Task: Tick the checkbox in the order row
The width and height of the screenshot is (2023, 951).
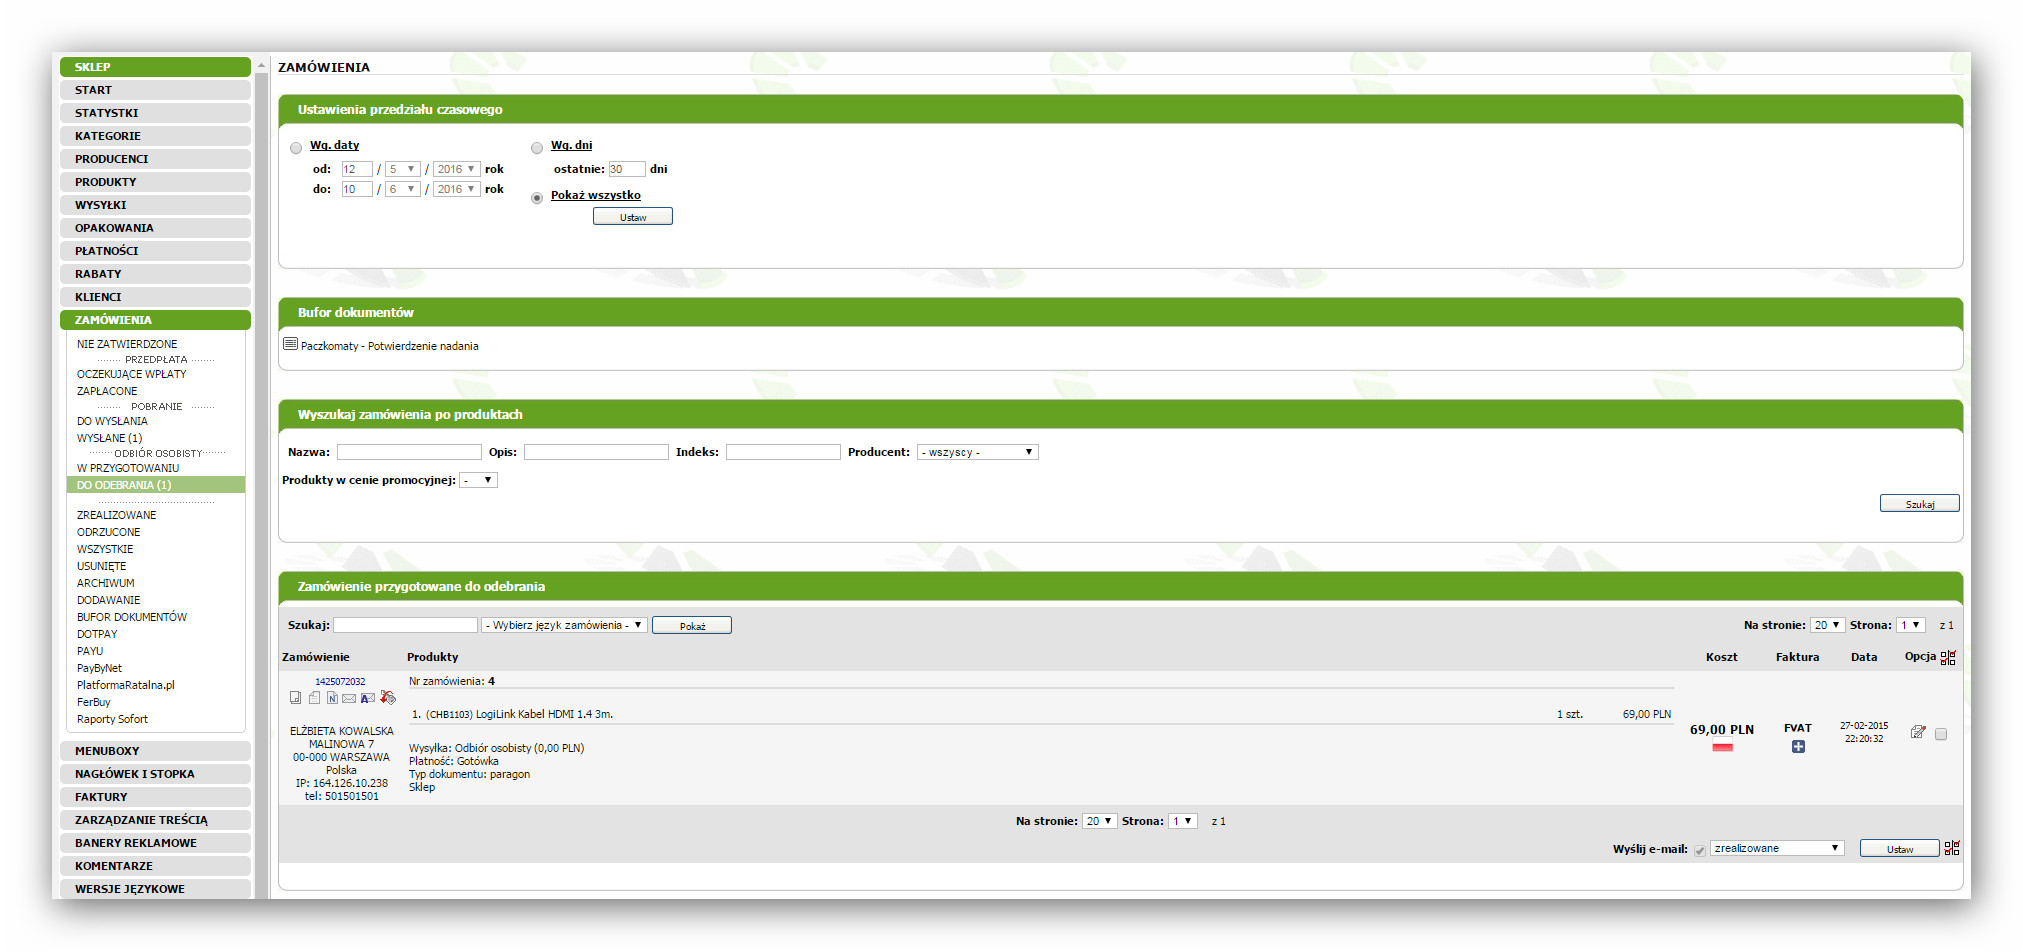Action: (x=1941, y=734)
